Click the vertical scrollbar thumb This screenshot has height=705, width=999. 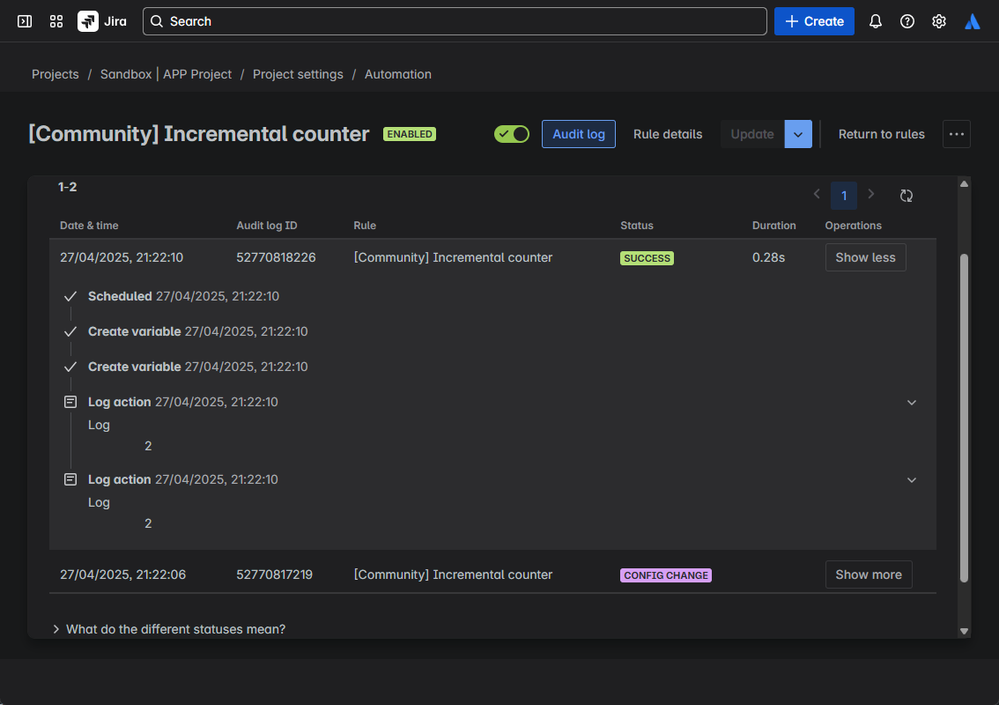click(964, 418)
